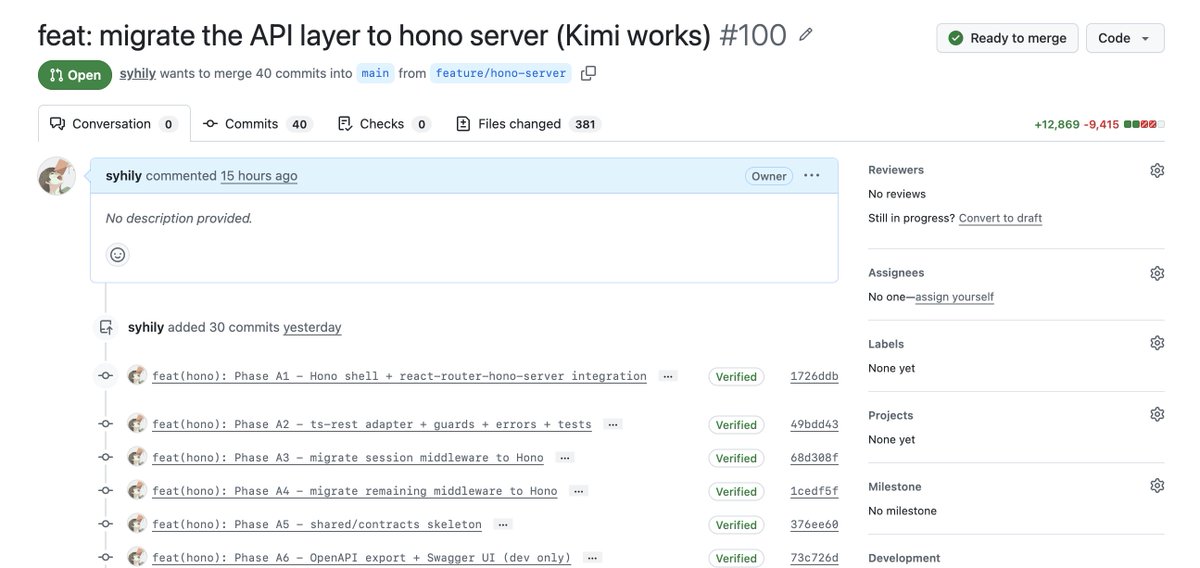Open the feature/hono-server branch link

(x=501, y=73)
